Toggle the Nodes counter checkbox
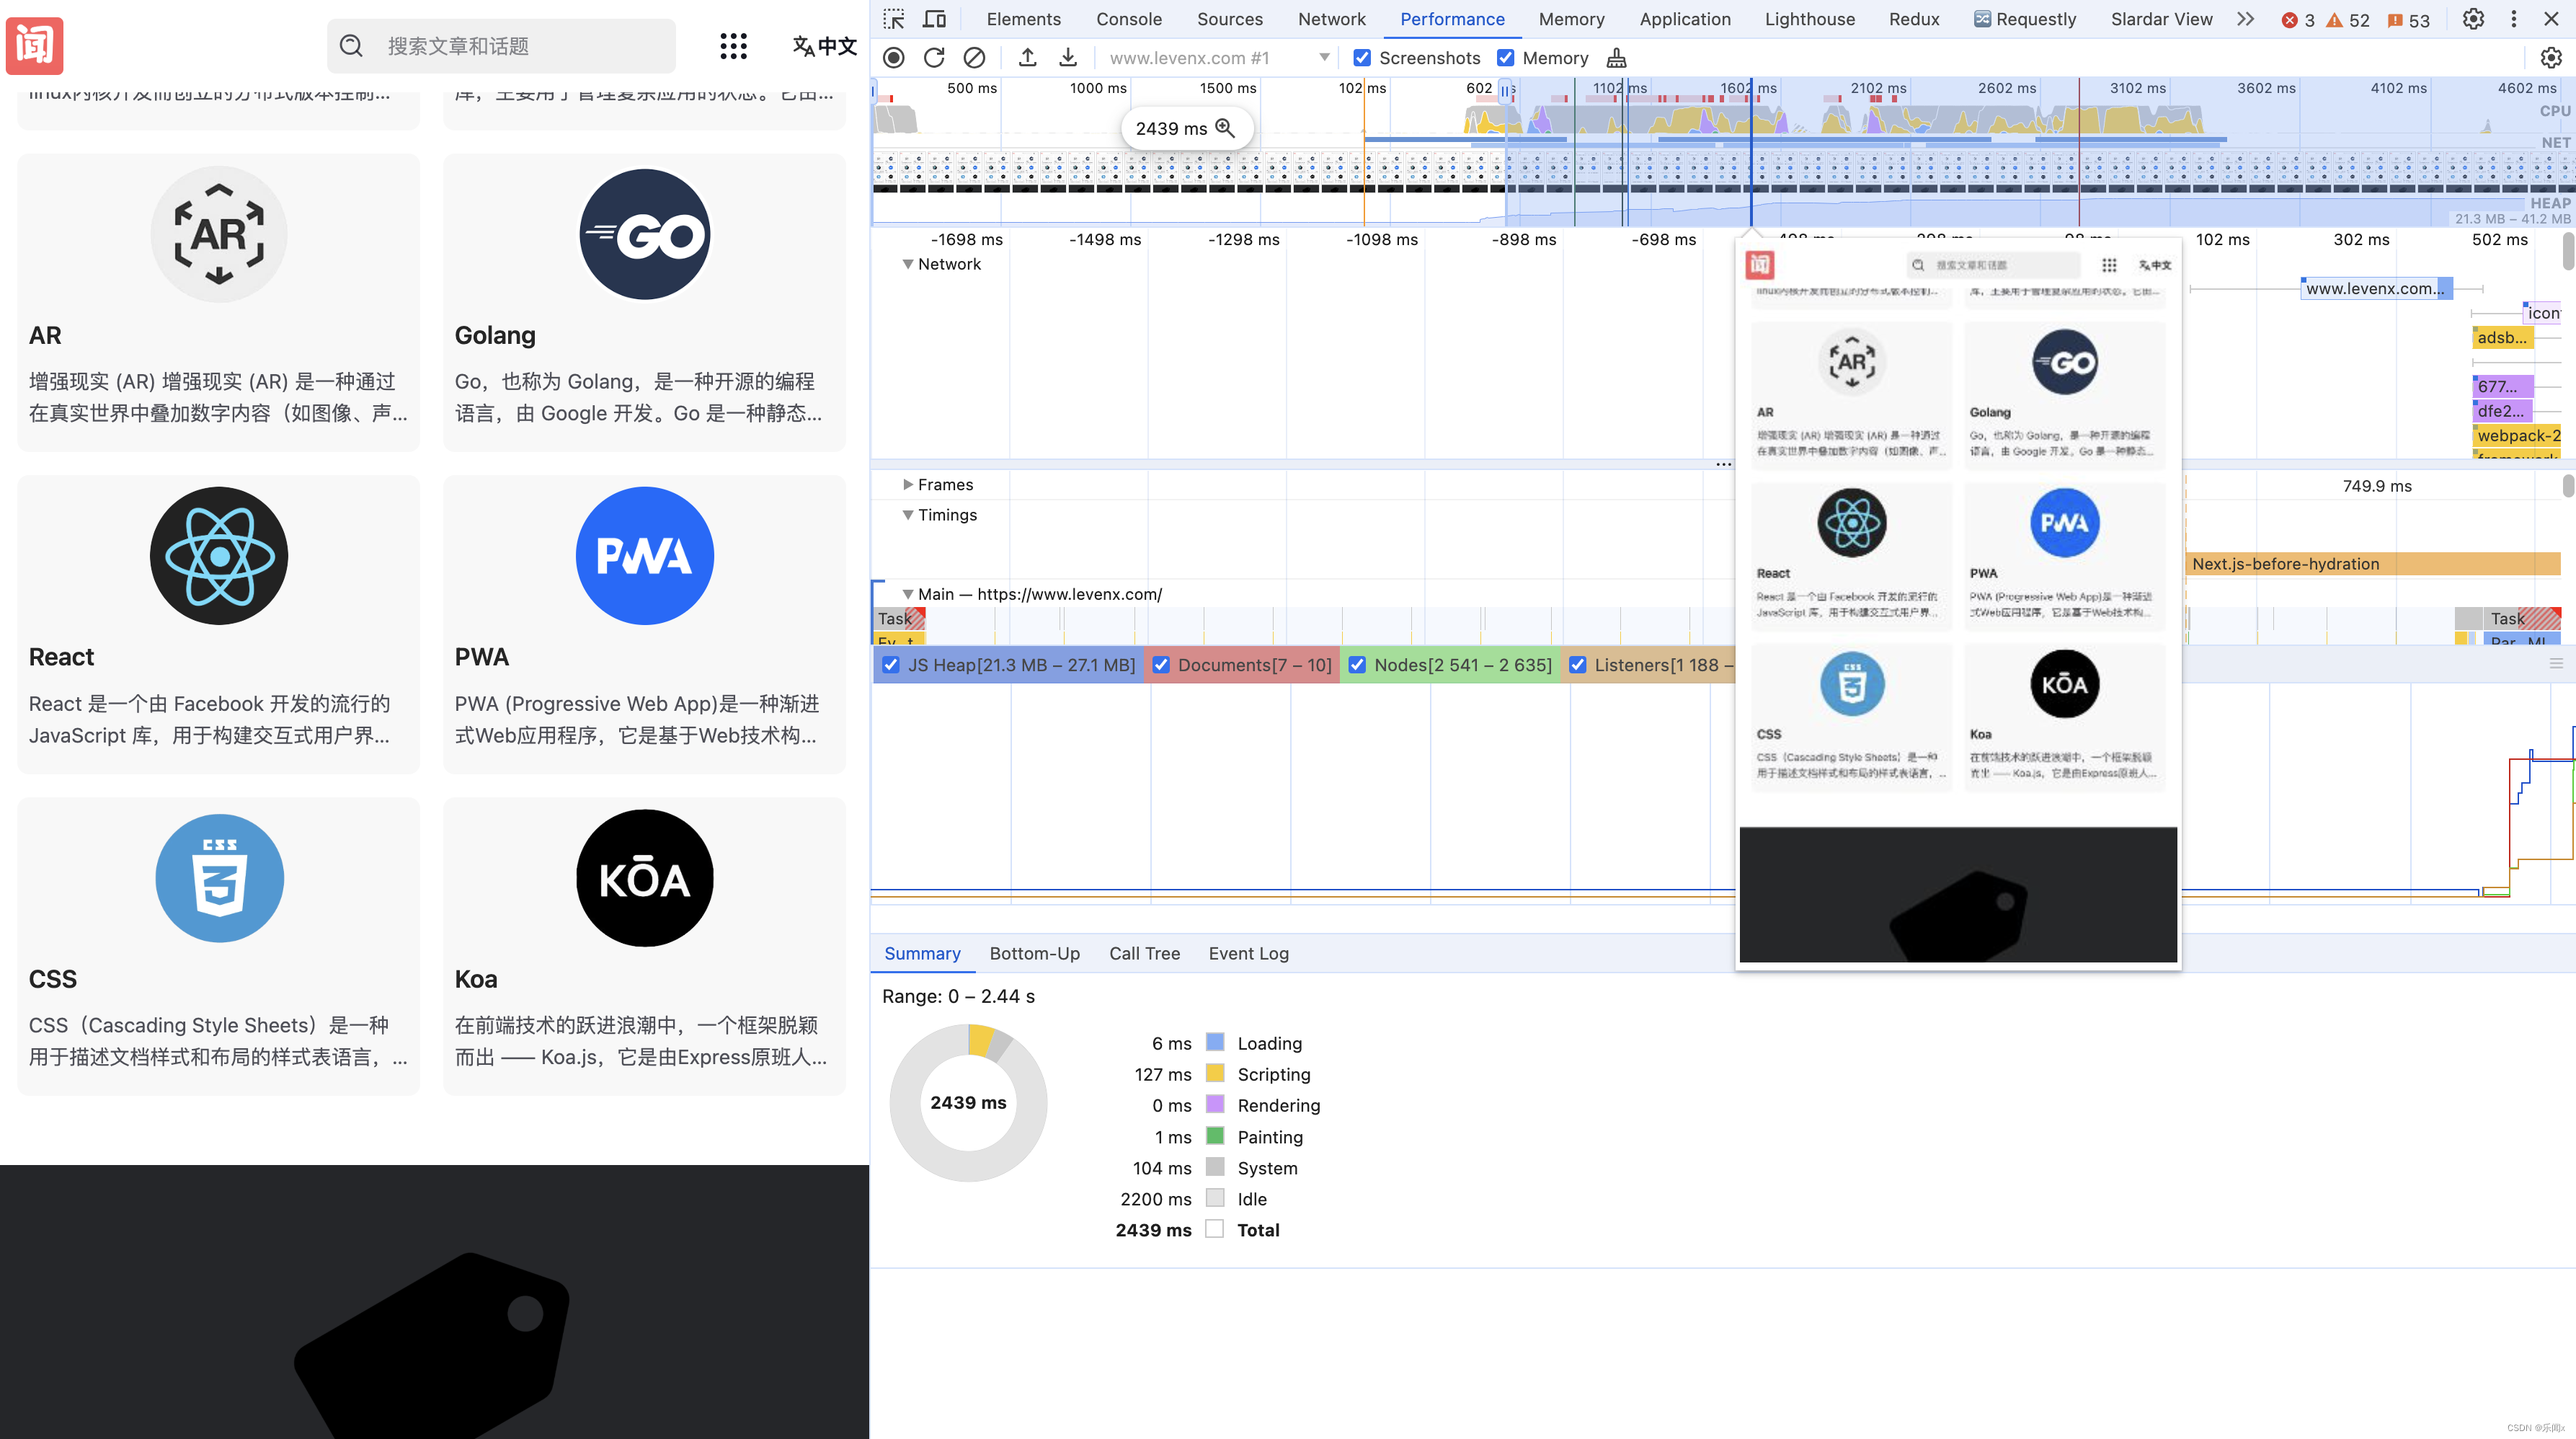Viewport: 2576px width, 1439px height. [1357, 665]
